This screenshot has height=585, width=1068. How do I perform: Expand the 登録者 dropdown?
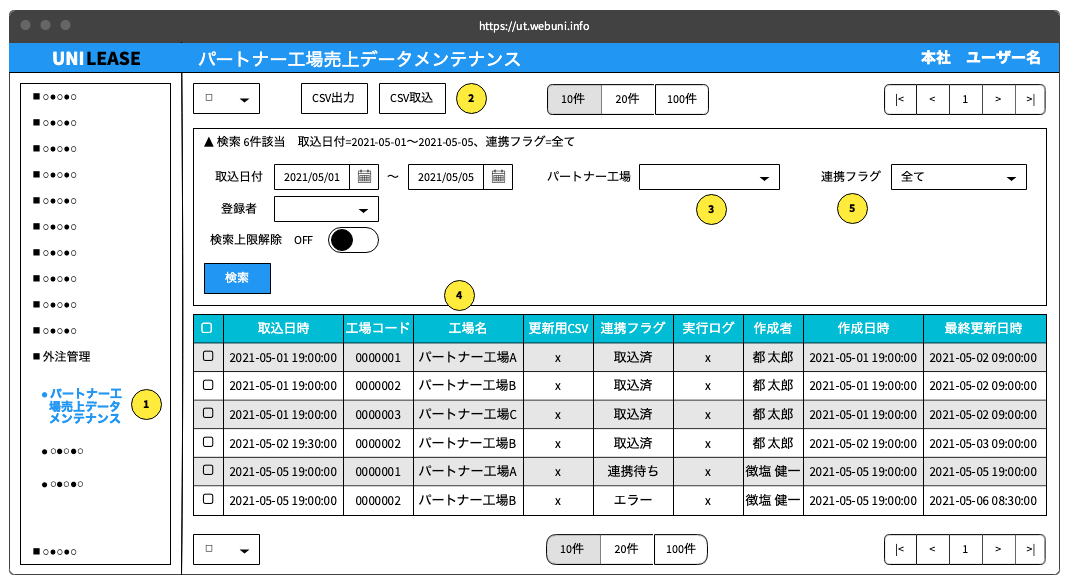(326, 209)
